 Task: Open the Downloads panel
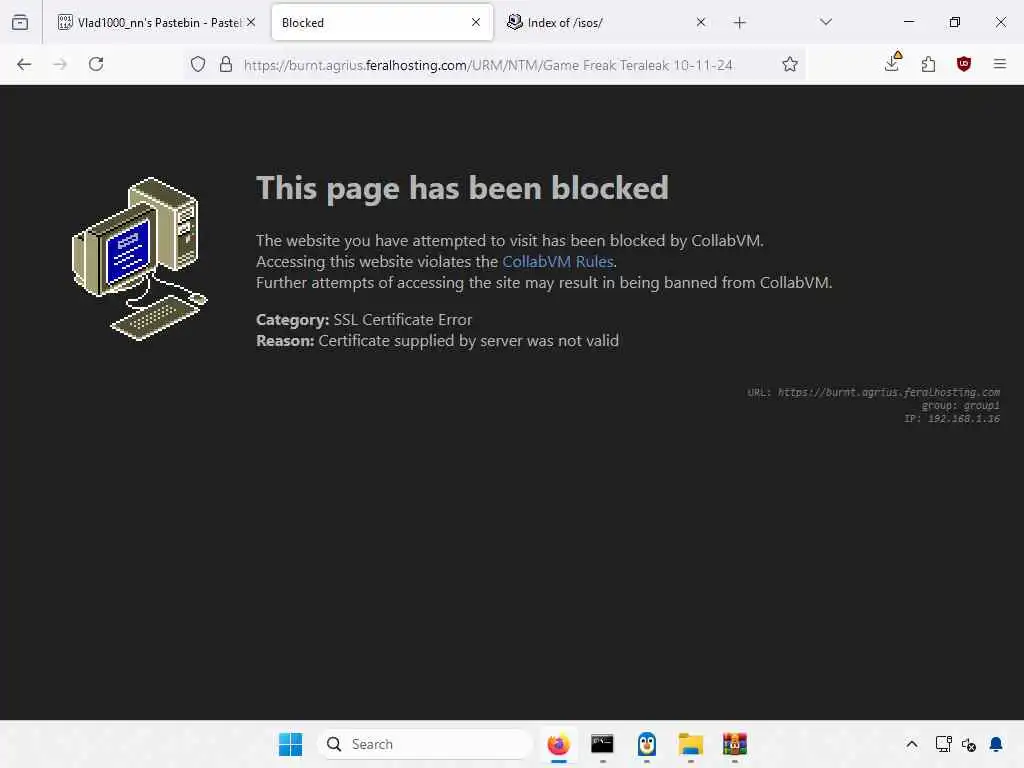[892, 63]
